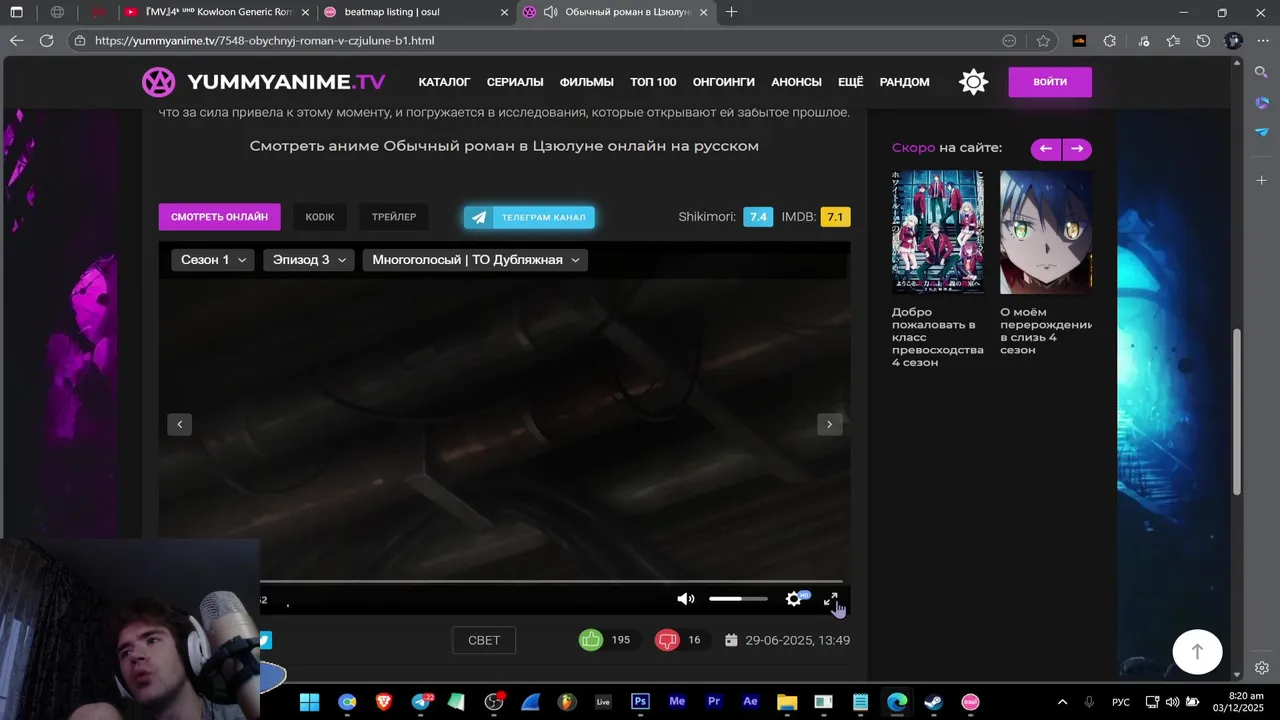Image resolution: width=1280 pixels, height=720 pixels.
Task: Click the calendar icon beside 29-06-2025
Action: (731, 640)
